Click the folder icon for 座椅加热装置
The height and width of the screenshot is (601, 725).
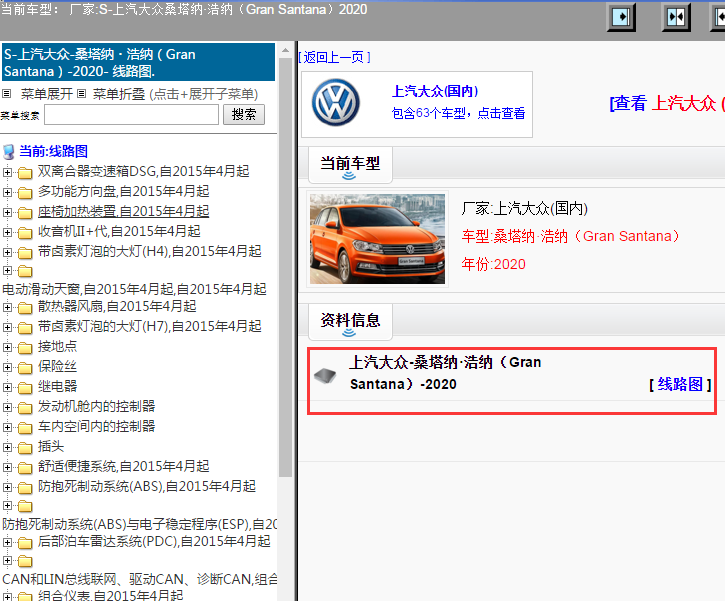pyautogui.click(x=25, y=213)
